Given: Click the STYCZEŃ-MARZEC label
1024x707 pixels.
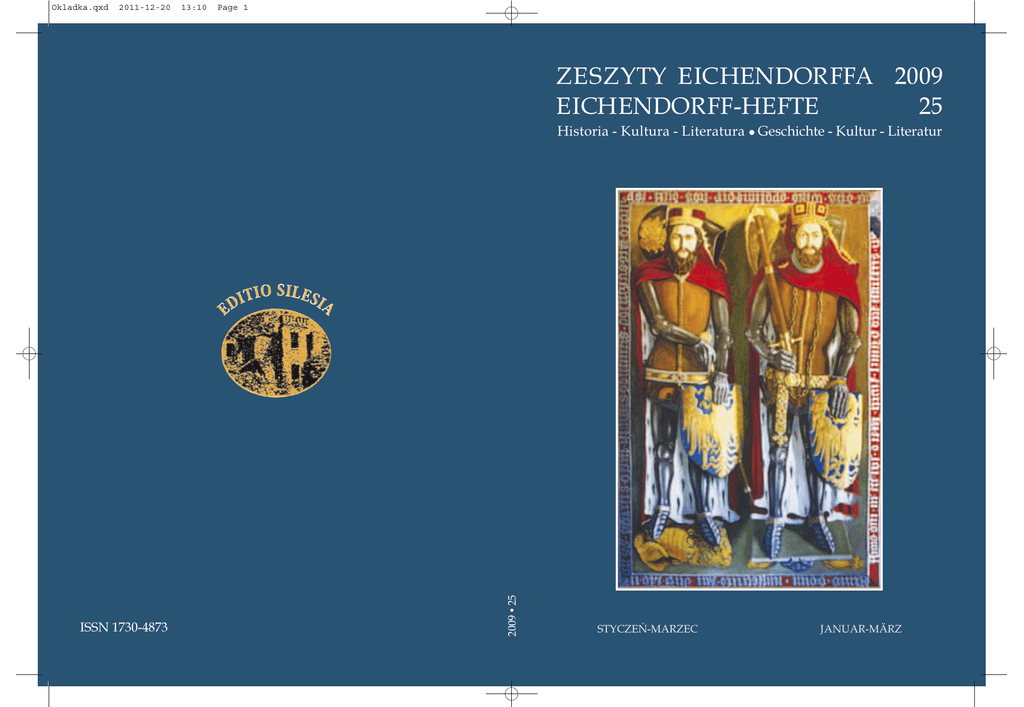Looking at the screenshot, I should pos(647,629).
